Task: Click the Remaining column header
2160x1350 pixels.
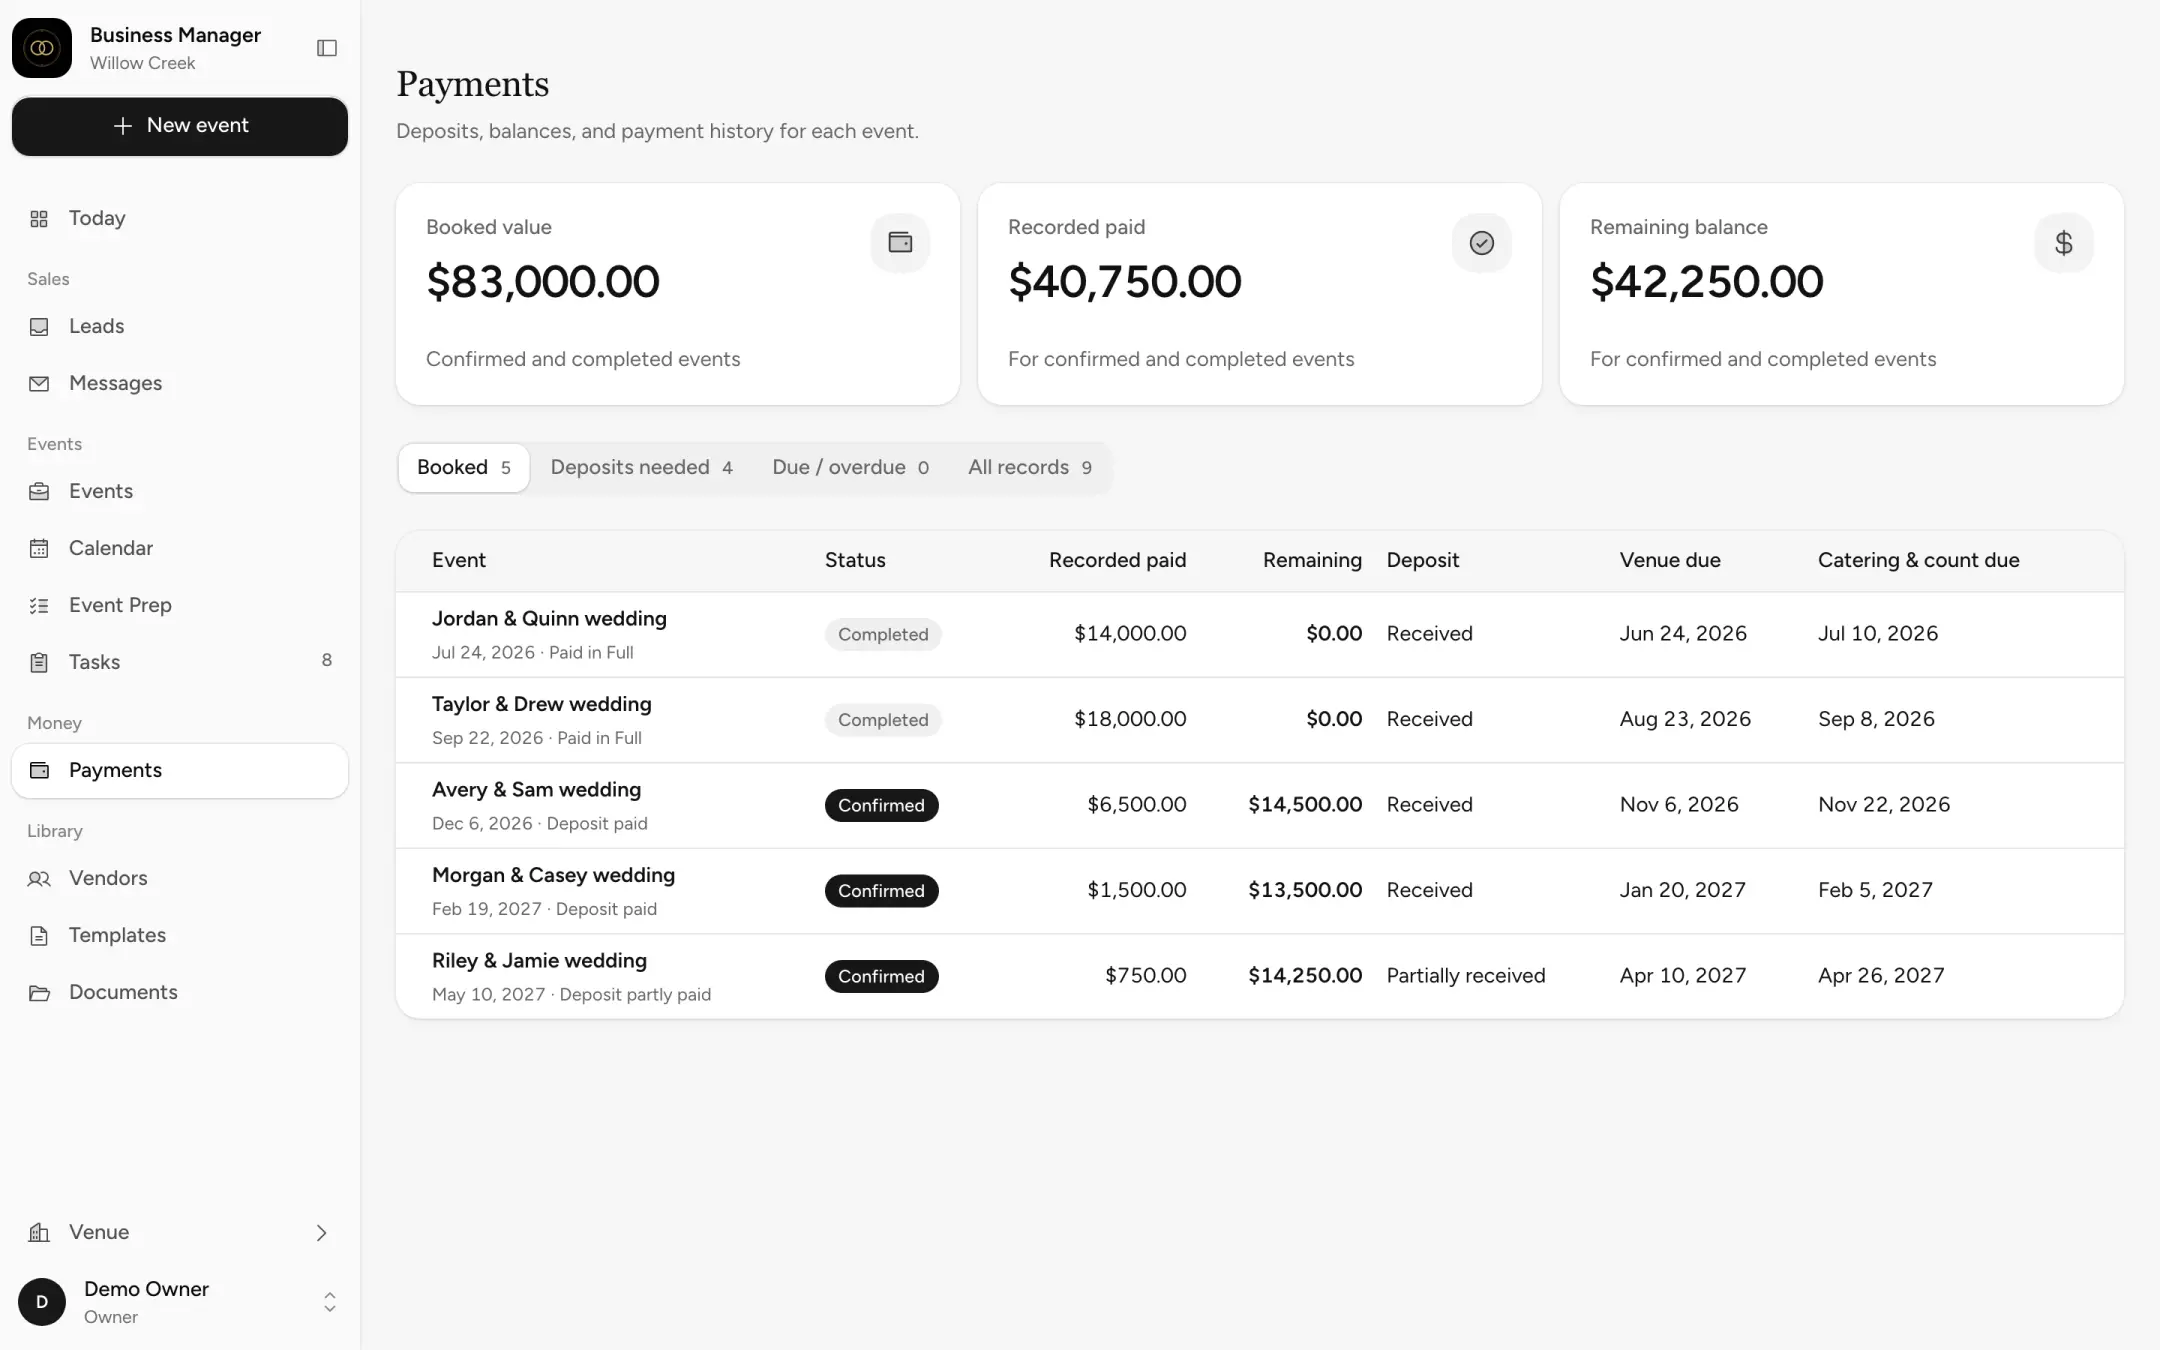Action: [1312, 561]
